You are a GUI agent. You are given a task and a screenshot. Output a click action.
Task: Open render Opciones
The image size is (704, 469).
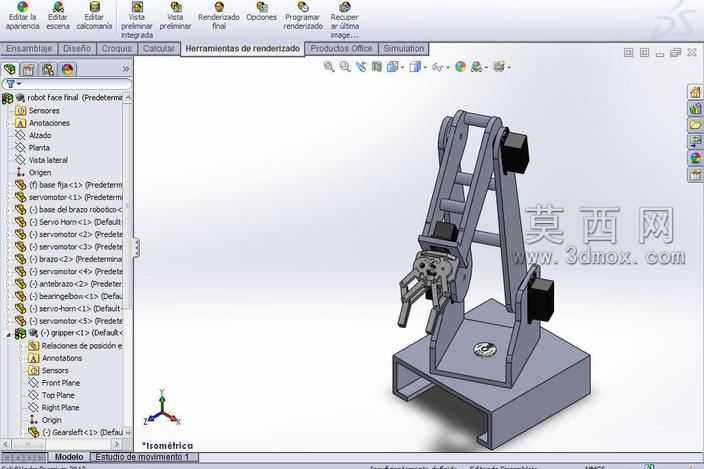click(261, 12)
